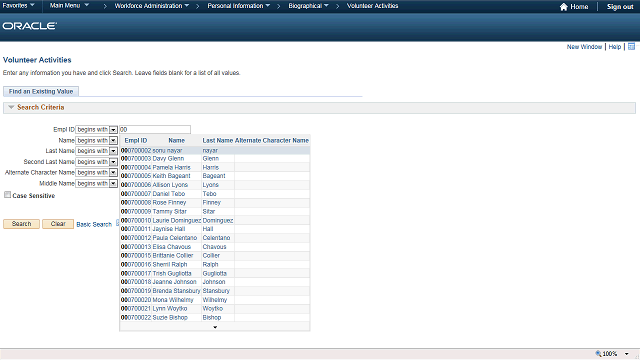Open the zoom level magnifier in status bar
This screenshot has width=640, height=360.
coord(598,353)
